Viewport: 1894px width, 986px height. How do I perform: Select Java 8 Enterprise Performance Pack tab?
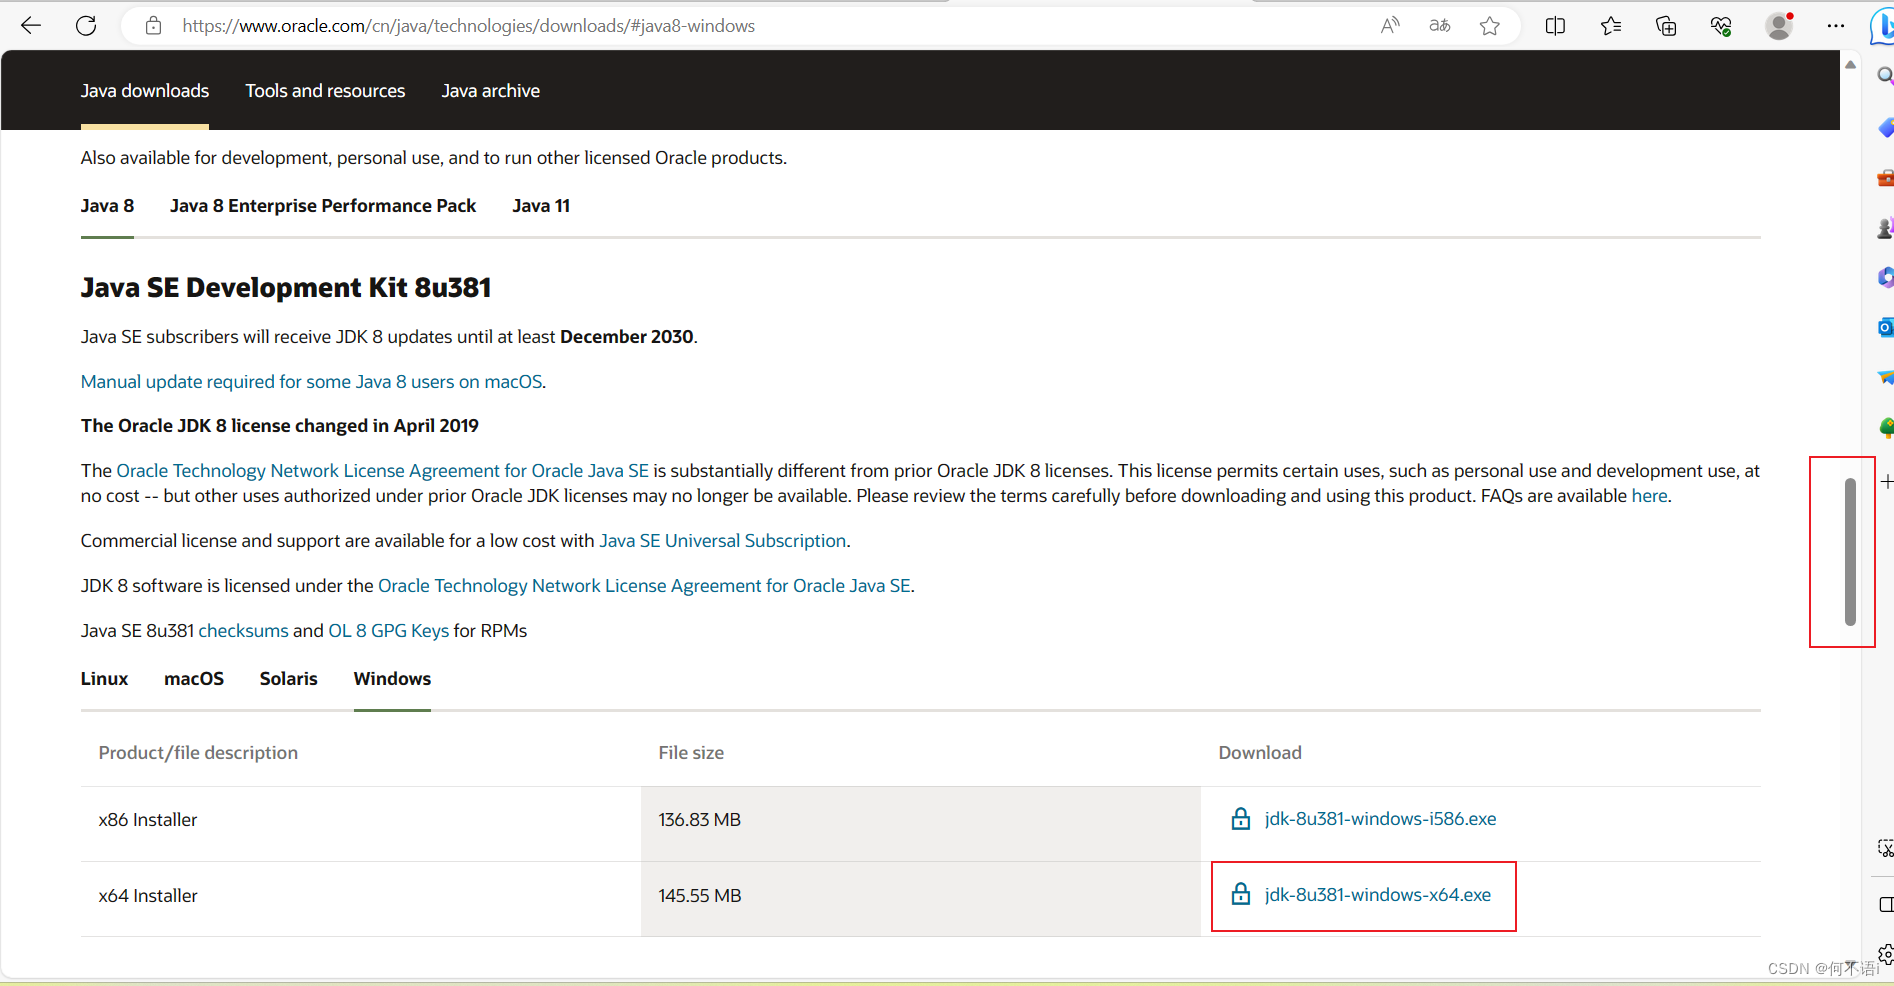point(323,206)
